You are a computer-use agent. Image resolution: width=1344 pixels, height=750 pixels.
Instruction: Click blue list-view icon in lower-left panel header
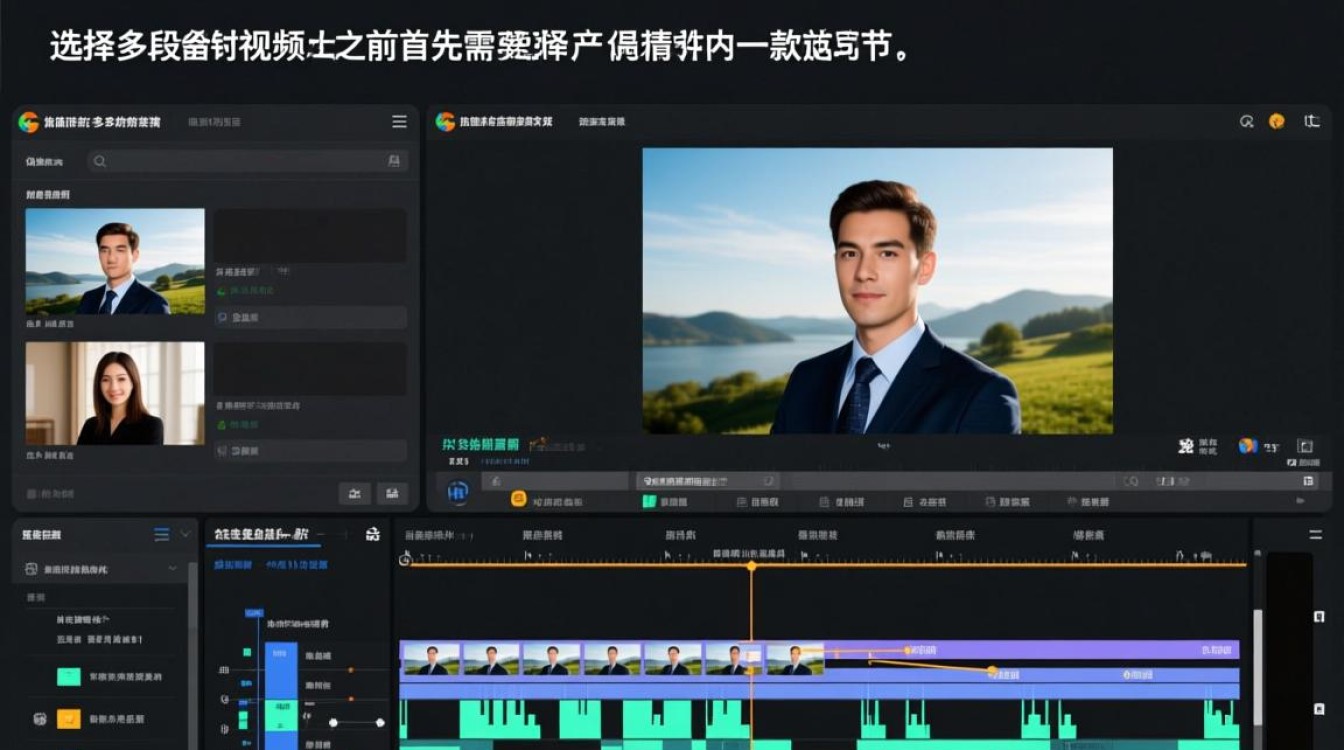(162, 535)
